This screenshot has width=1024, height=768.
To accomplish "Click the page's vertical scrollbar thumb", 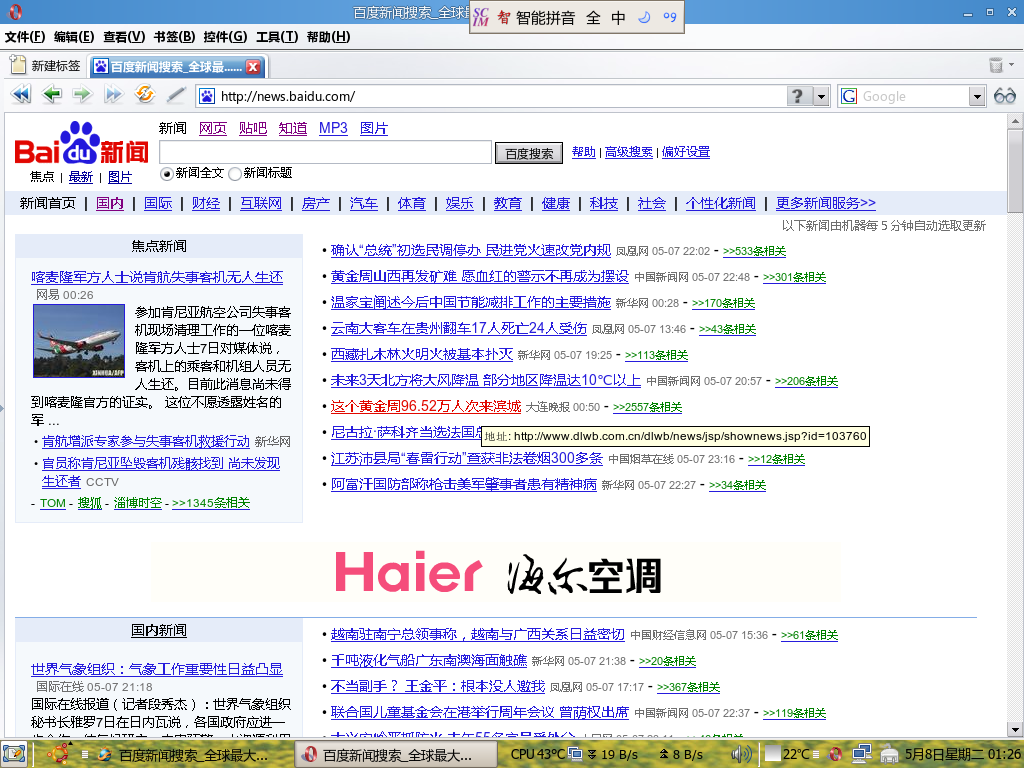I will coord(1015,170).
